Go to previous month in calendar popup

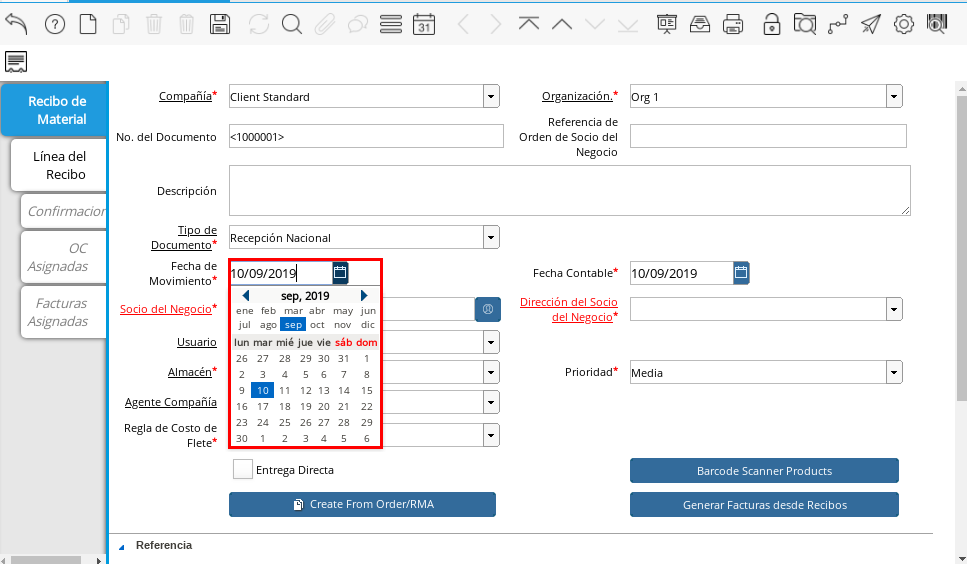[x=245, y=296]
